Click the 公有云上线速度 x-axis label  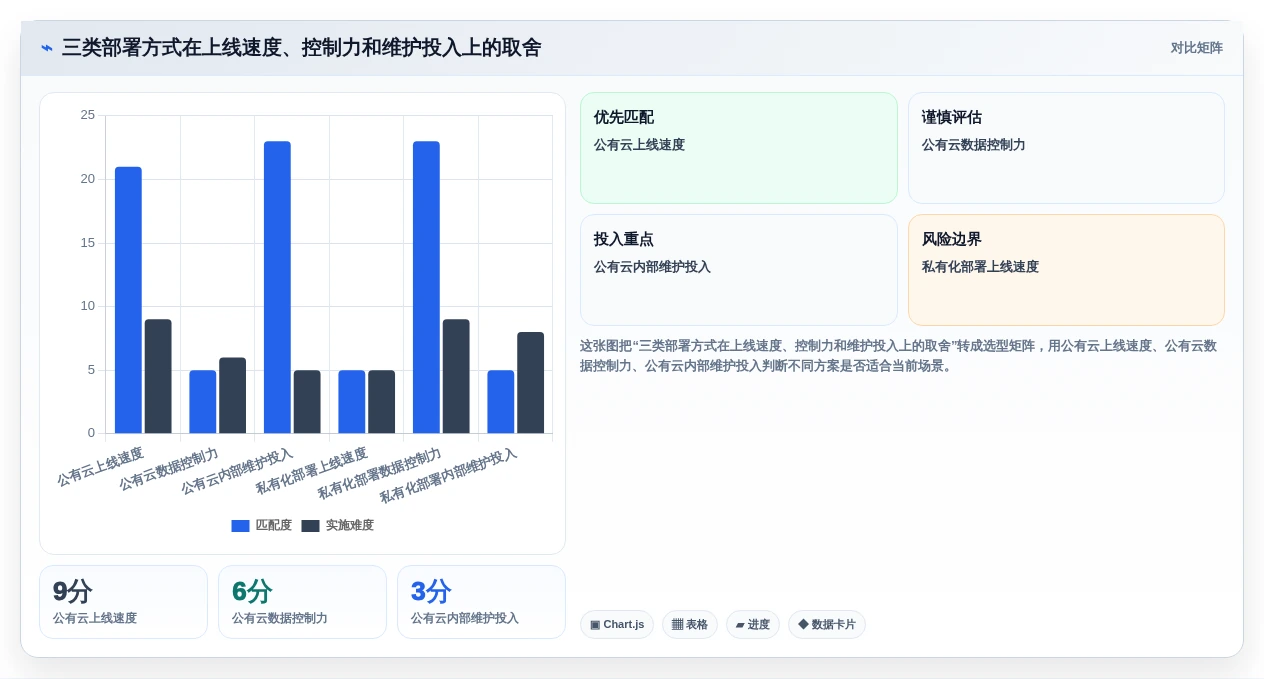100,467
